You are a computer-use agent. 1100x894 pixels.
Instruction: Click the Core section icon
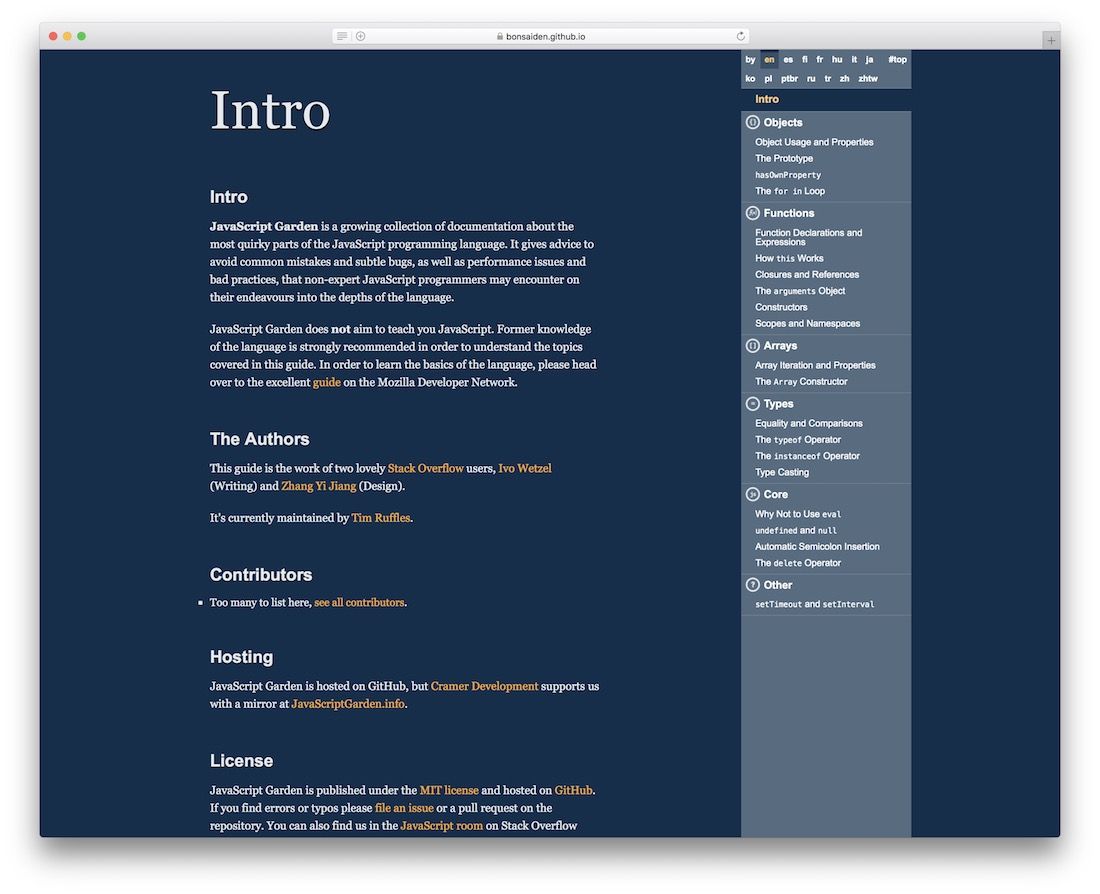752,494
